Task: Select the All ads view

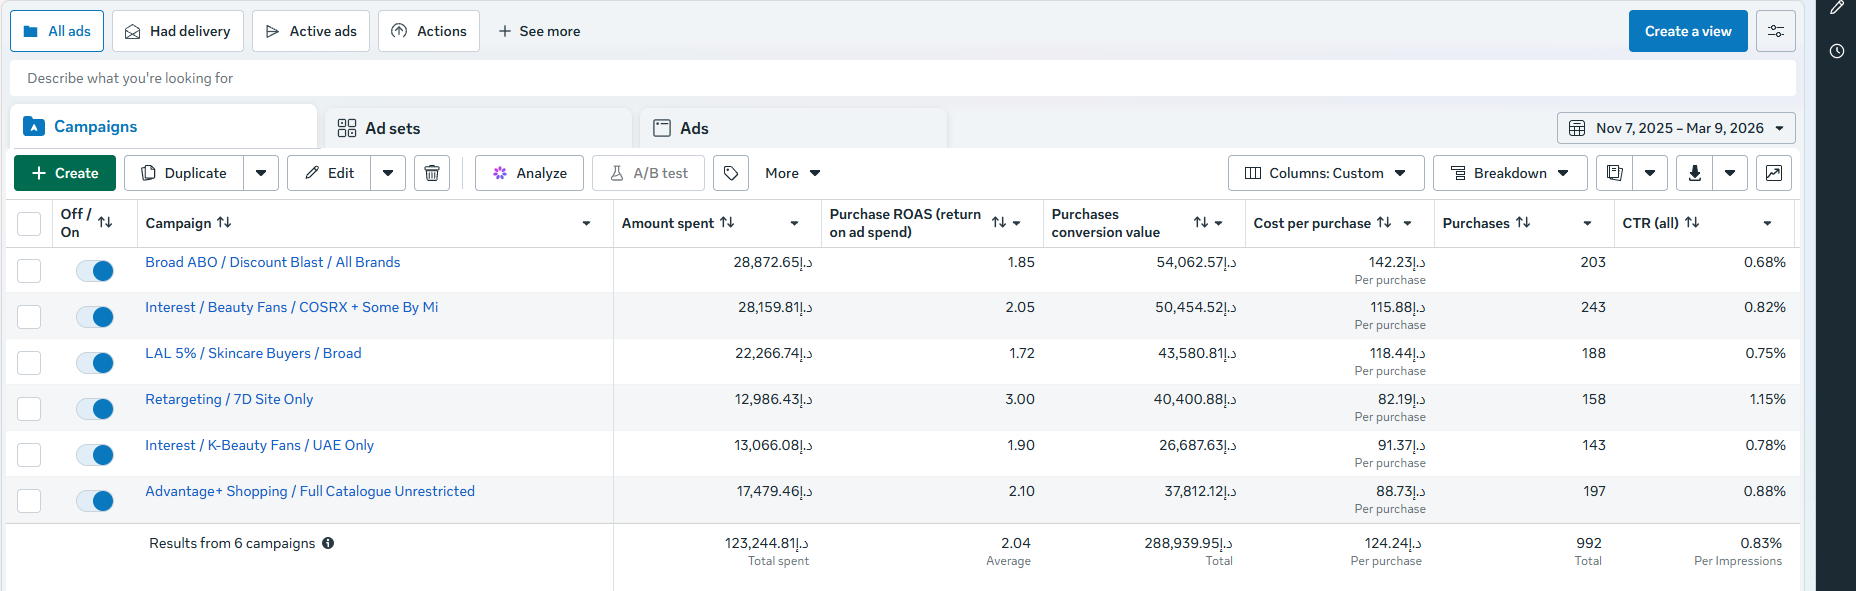Action: click(x=57, y=31)
